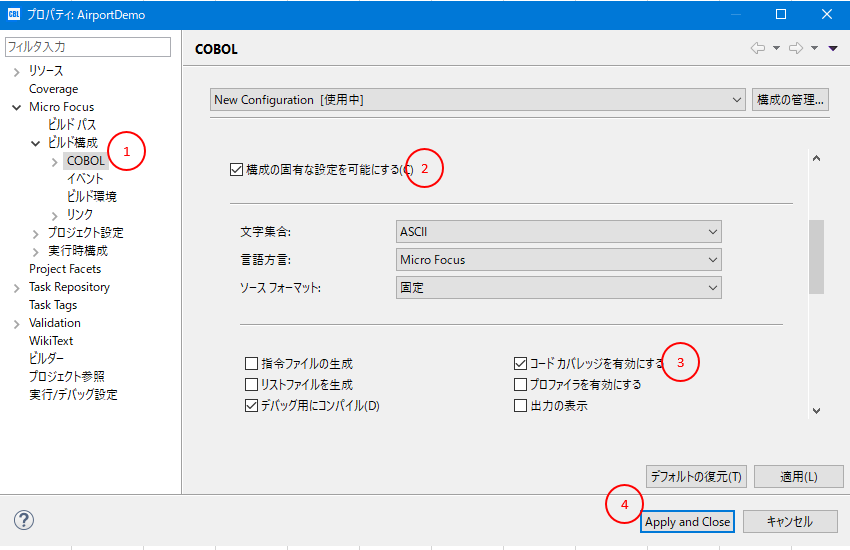Expand the Task Repository tree node

[16, 288]
